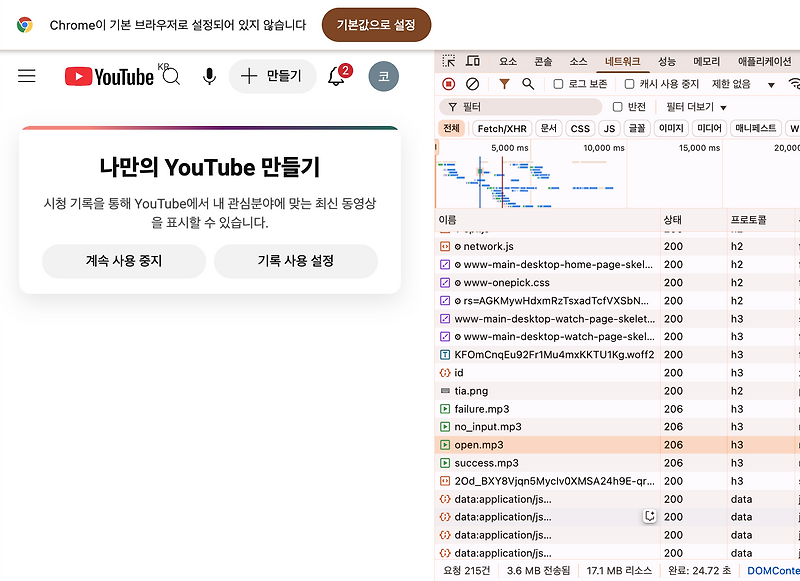Start voice search with microphone icon
Image resolution: width=800 pixels, height=581 pixels.
[209, 76]
